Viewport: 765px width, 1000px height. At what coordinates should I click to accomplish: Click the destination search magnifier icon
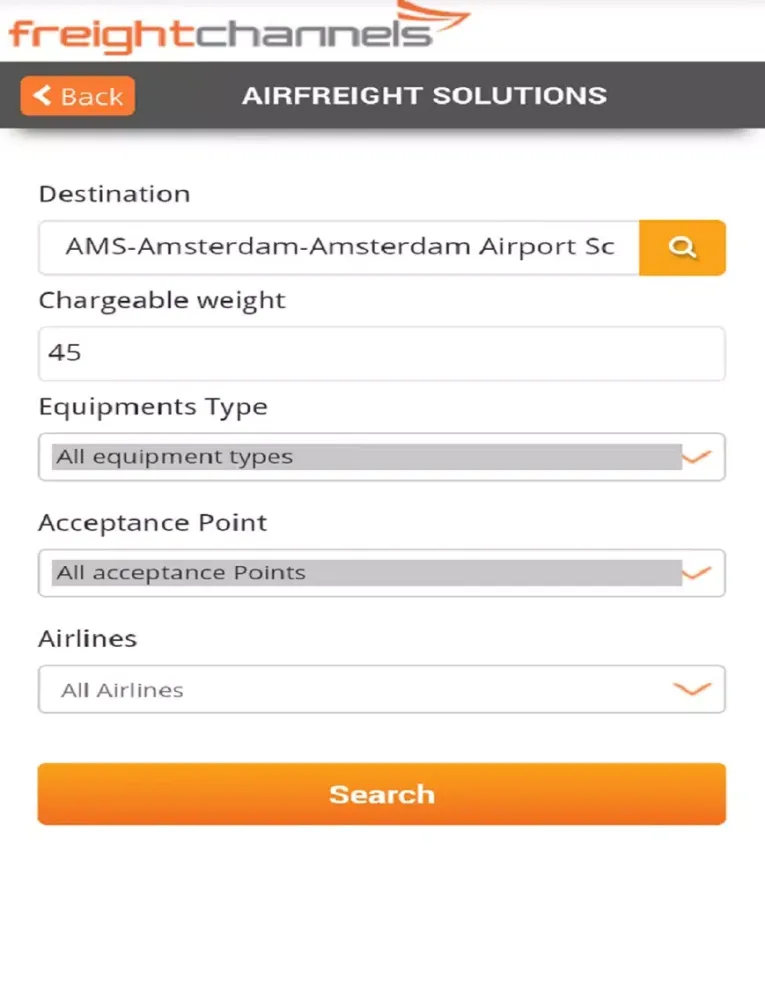(x=682, y=247)
